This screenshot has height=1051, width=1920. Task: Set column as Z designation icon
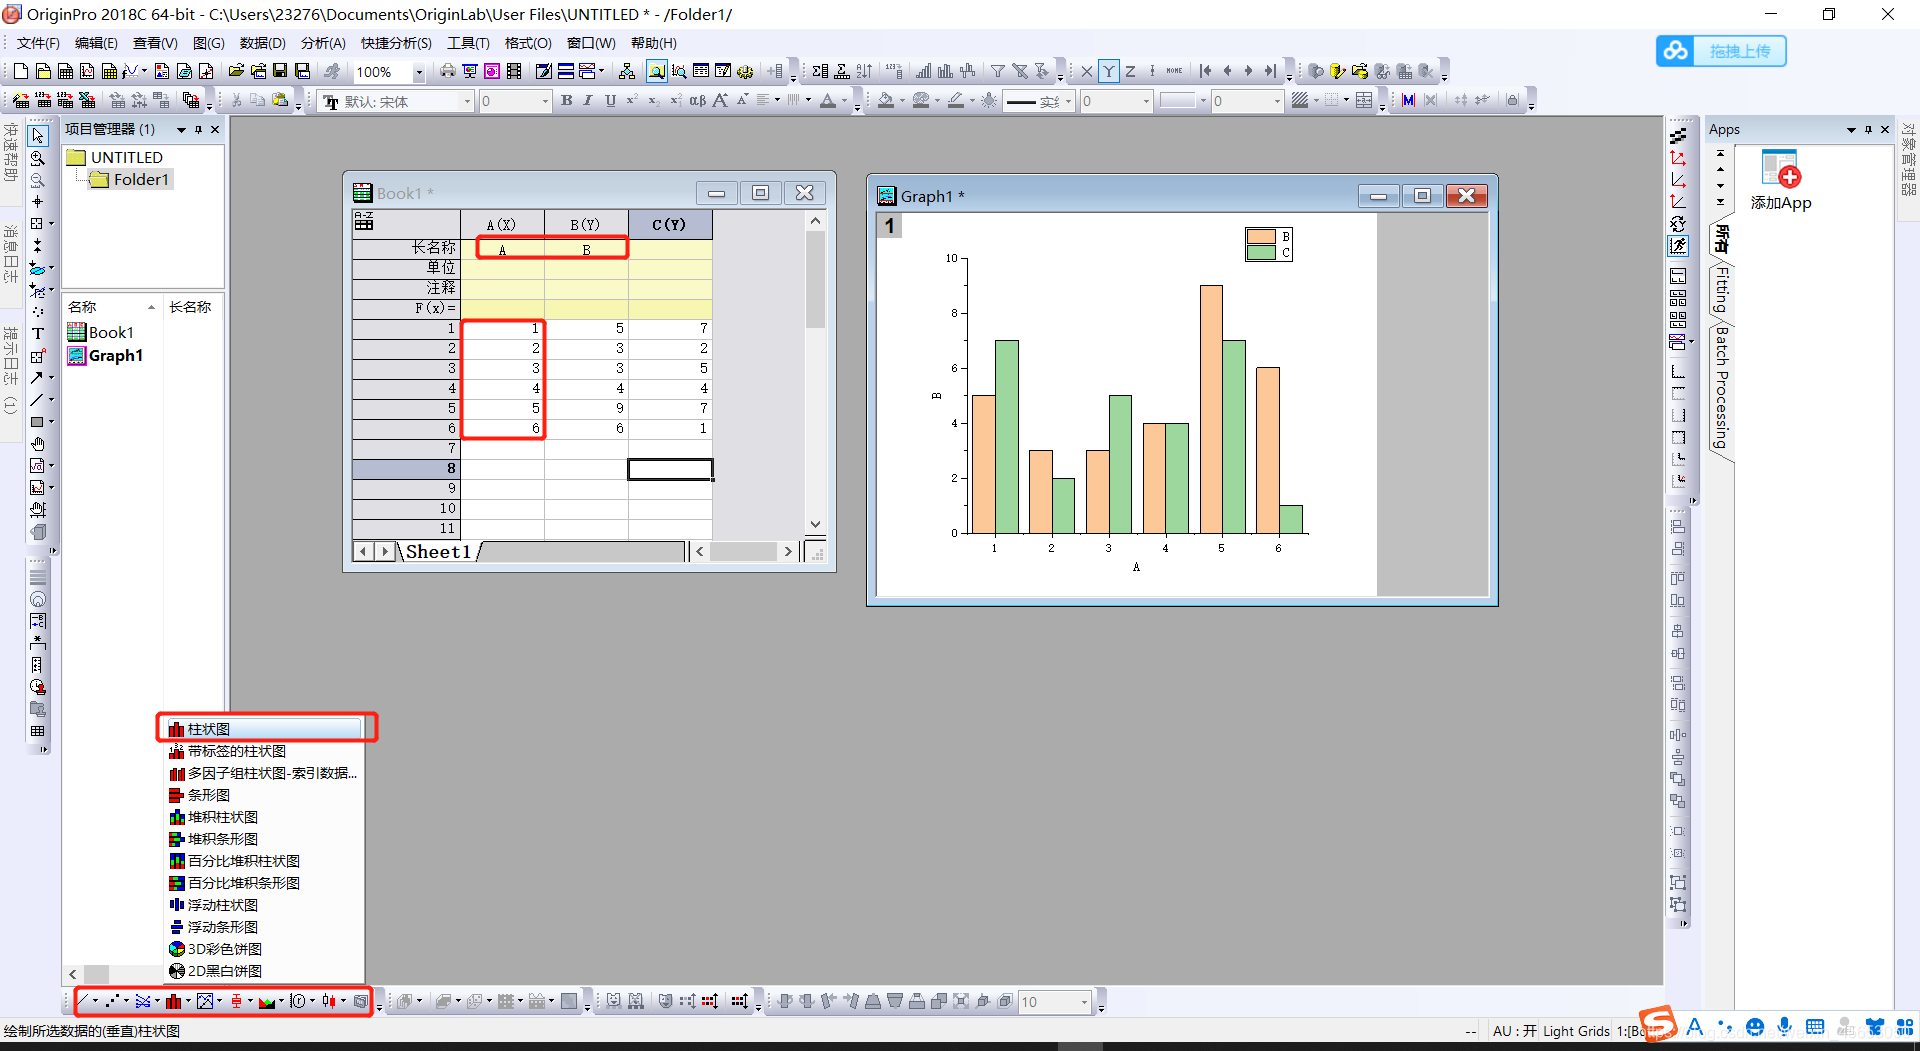[x=1130, y=71]
